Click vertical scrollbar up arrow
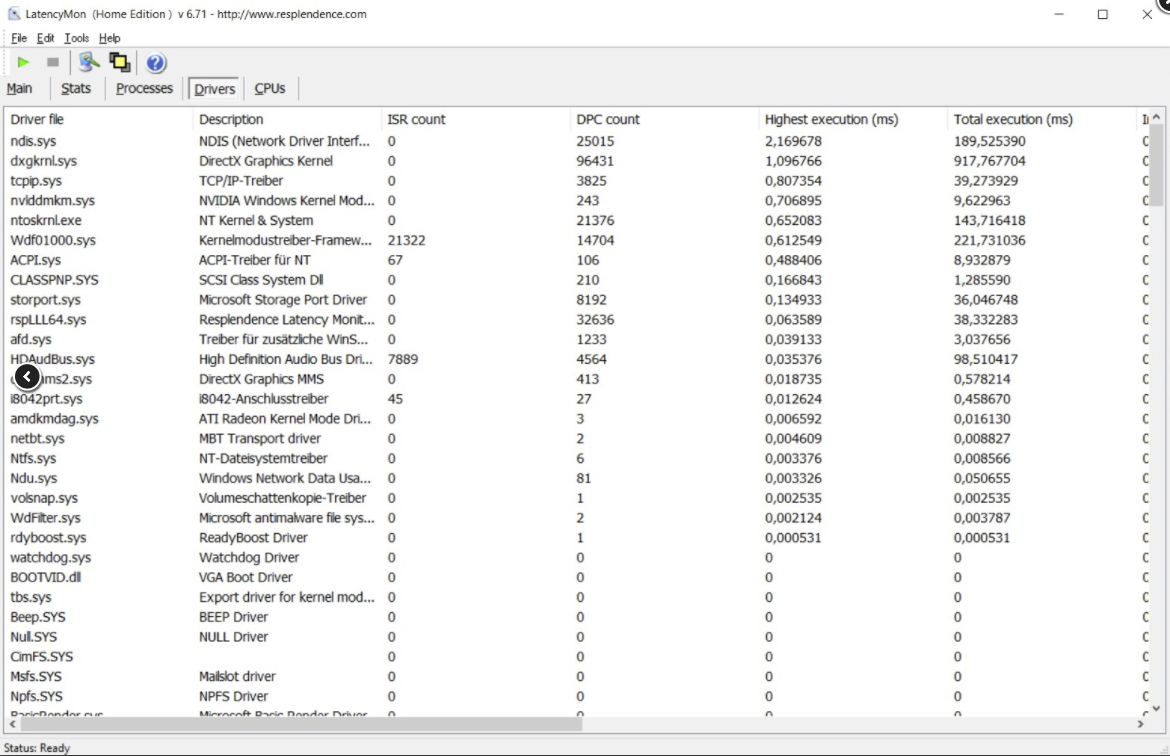Screen dimensions: 1170x756 tap(1156, 116)
